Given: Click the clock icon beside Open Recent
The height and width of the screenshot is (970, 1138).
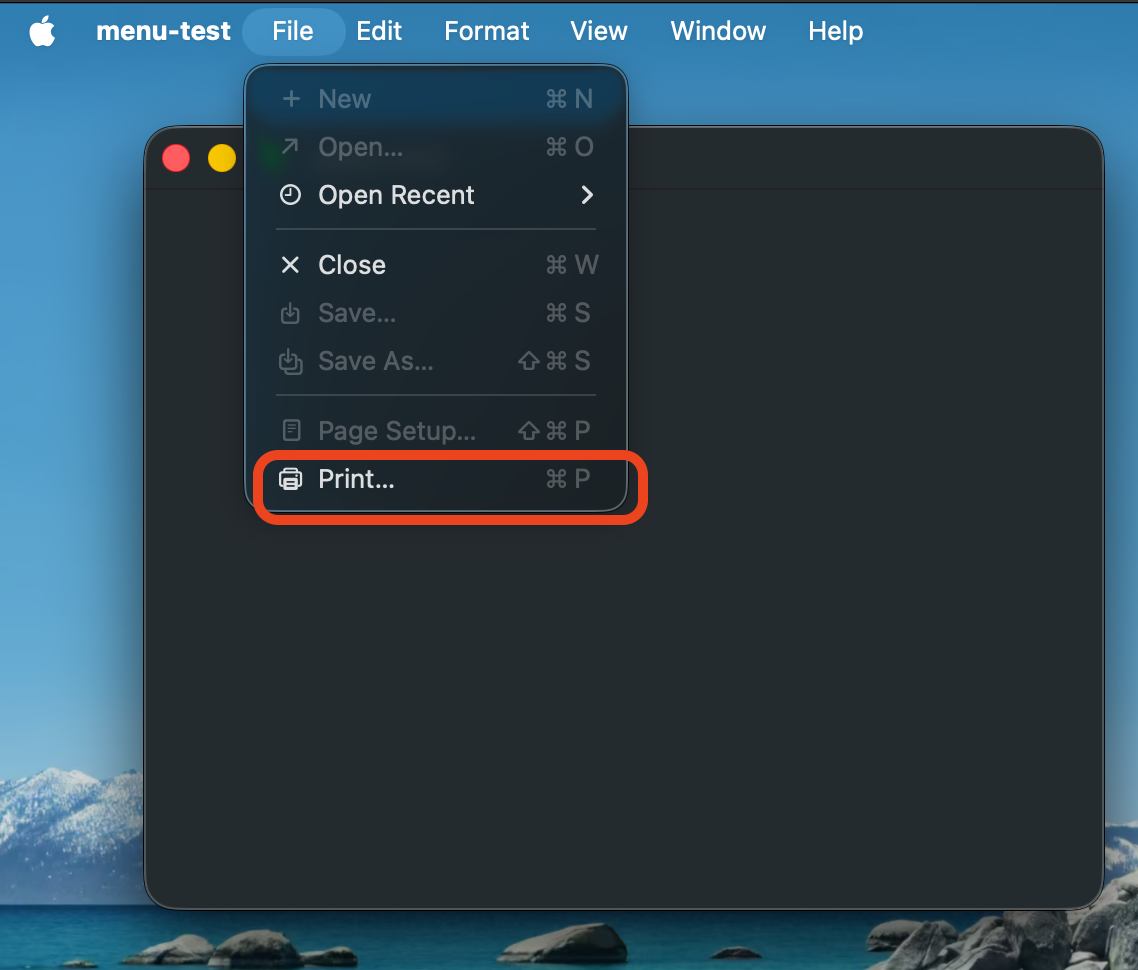Looking at the screenshot, I should coord(290,195).
